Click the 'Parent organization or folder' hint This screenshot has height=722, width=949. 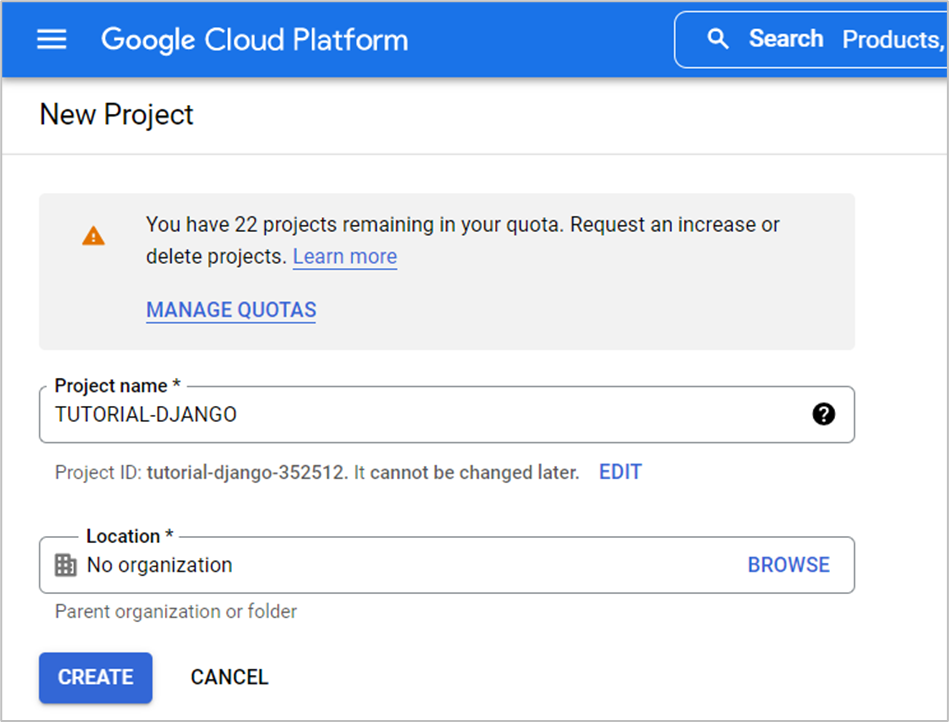point(176,612)
